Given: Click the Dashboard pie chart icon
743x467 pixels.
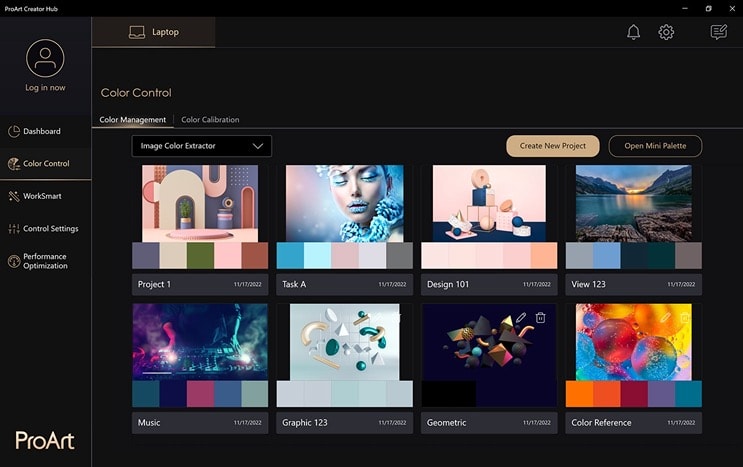Looking at the screenshot, I should (14, 131).
